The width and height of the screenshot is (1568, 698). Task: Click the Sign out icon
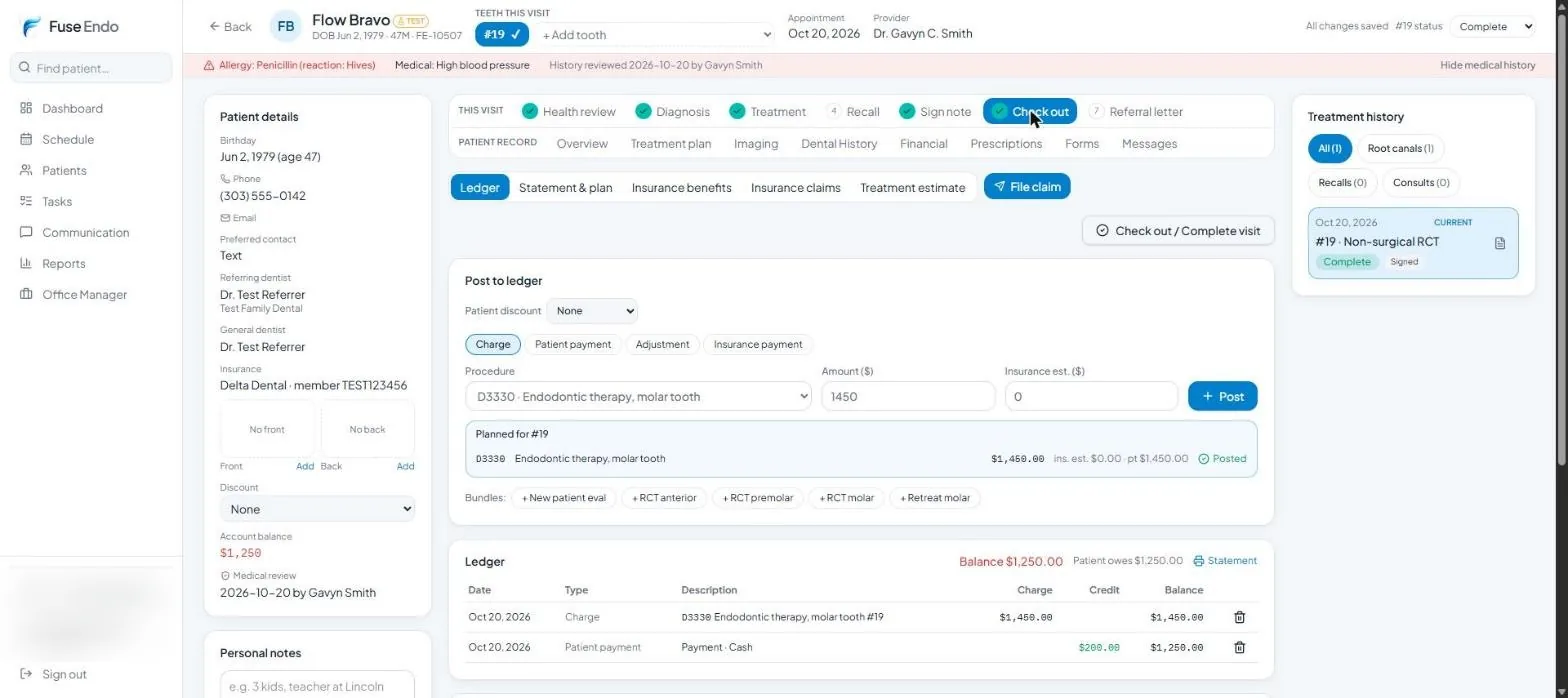[x=26, y=674]
